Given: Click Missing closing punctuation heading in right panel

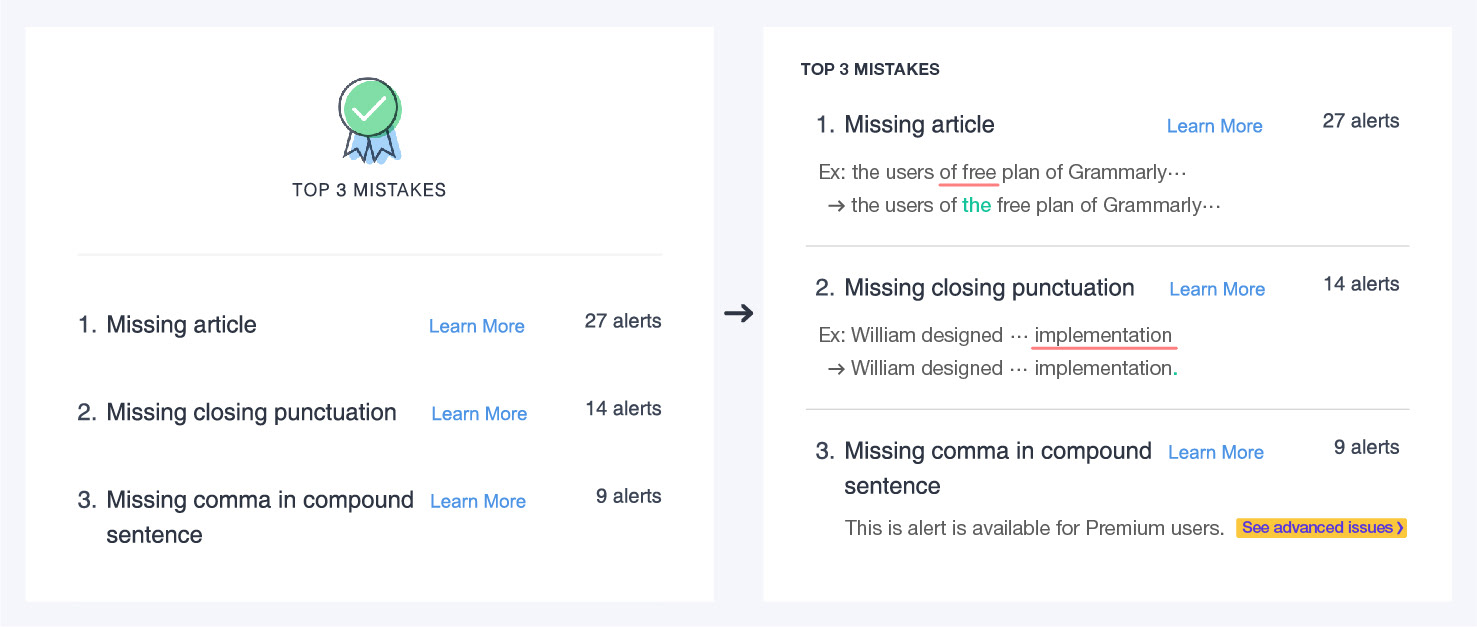Looking at the screenshot, I should (989, 288).
